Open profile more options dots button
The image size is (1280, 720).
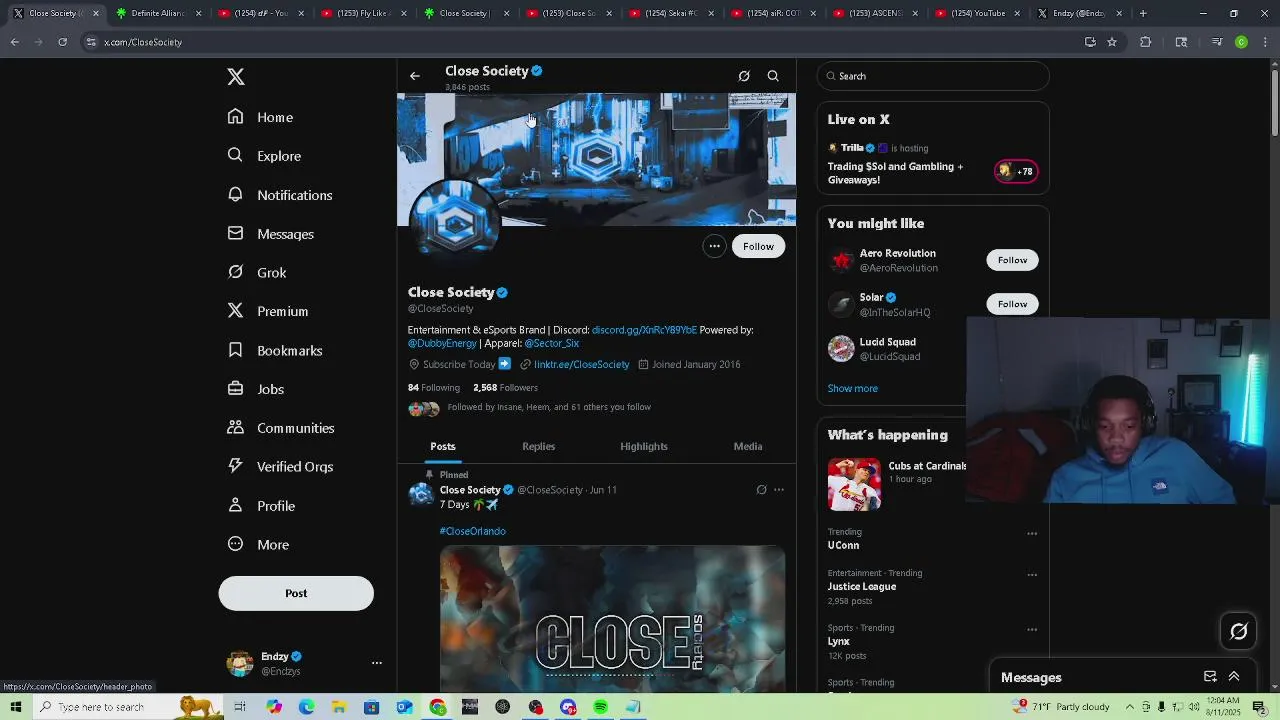[x=714, y=246]
